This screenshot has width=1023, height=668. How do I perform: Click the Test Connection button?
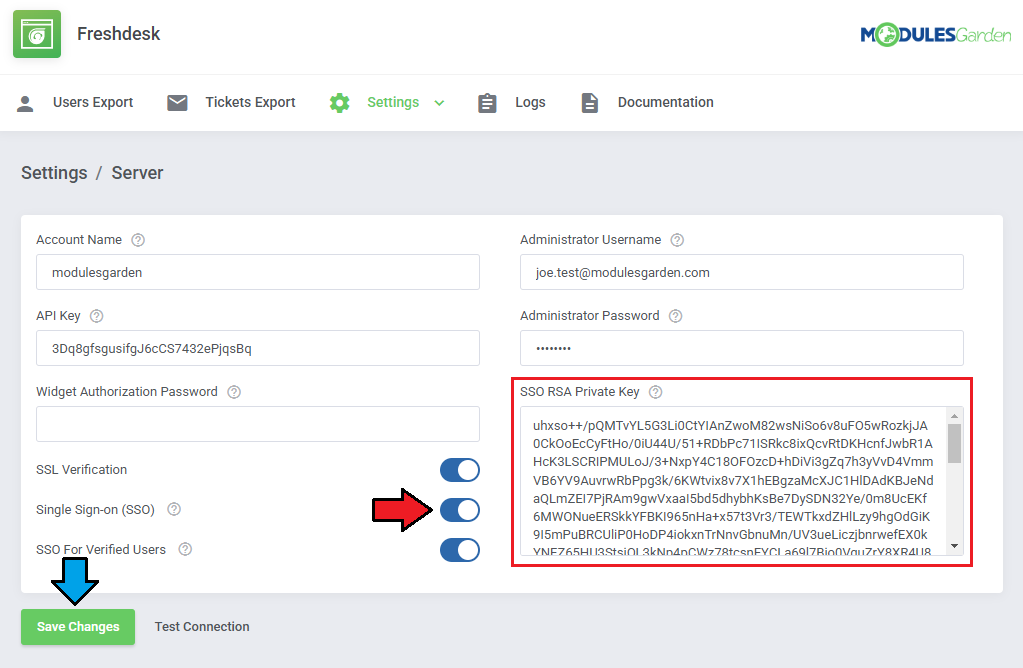tap(202, 627)
